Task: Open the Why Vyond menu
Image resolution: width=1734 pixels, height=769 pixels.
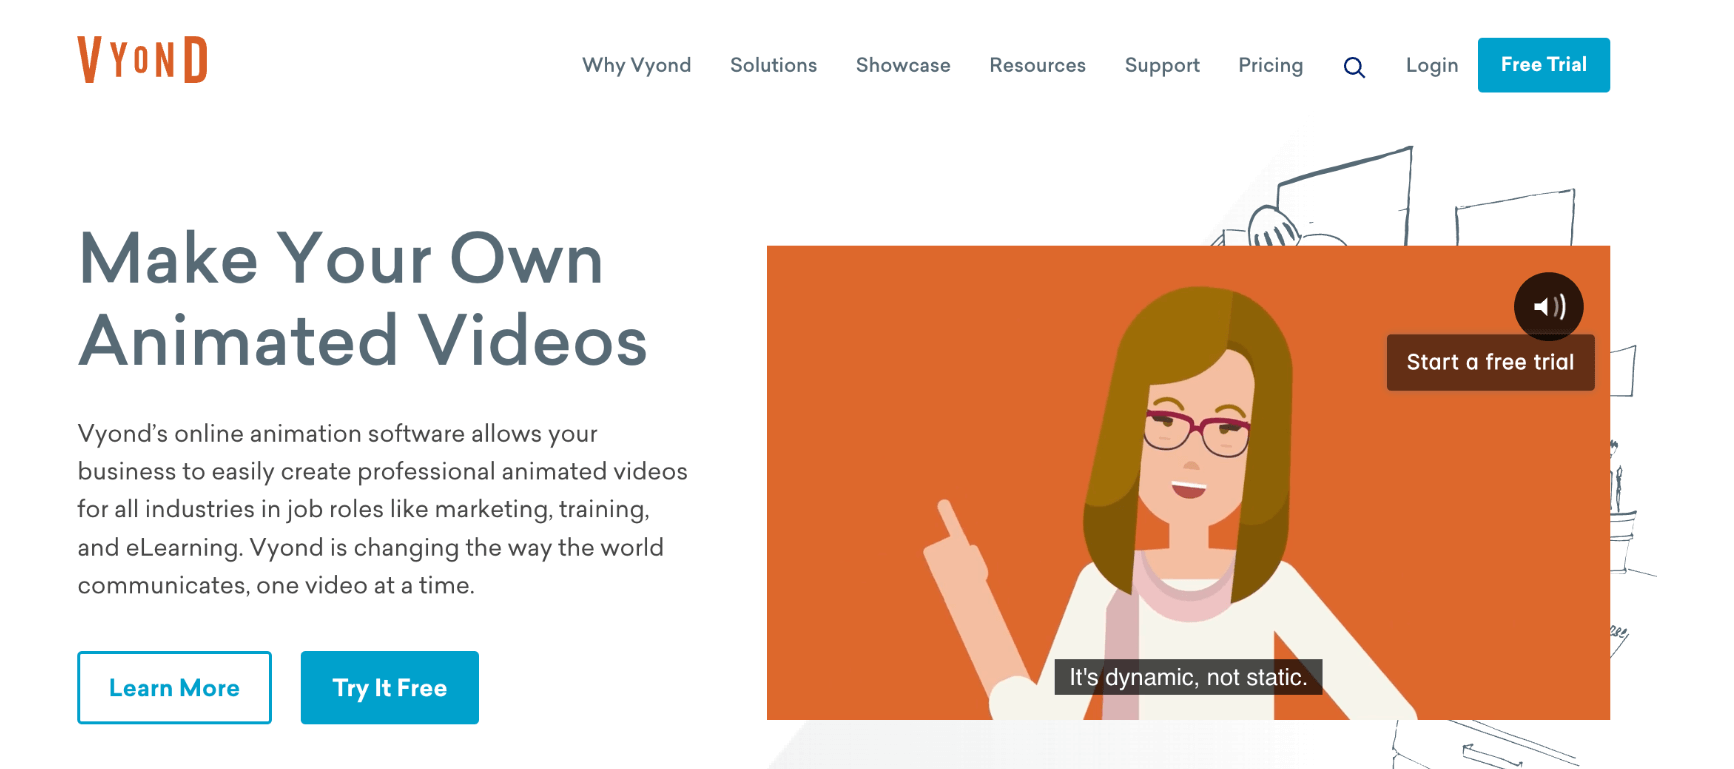Action: [x=637, y=65]
